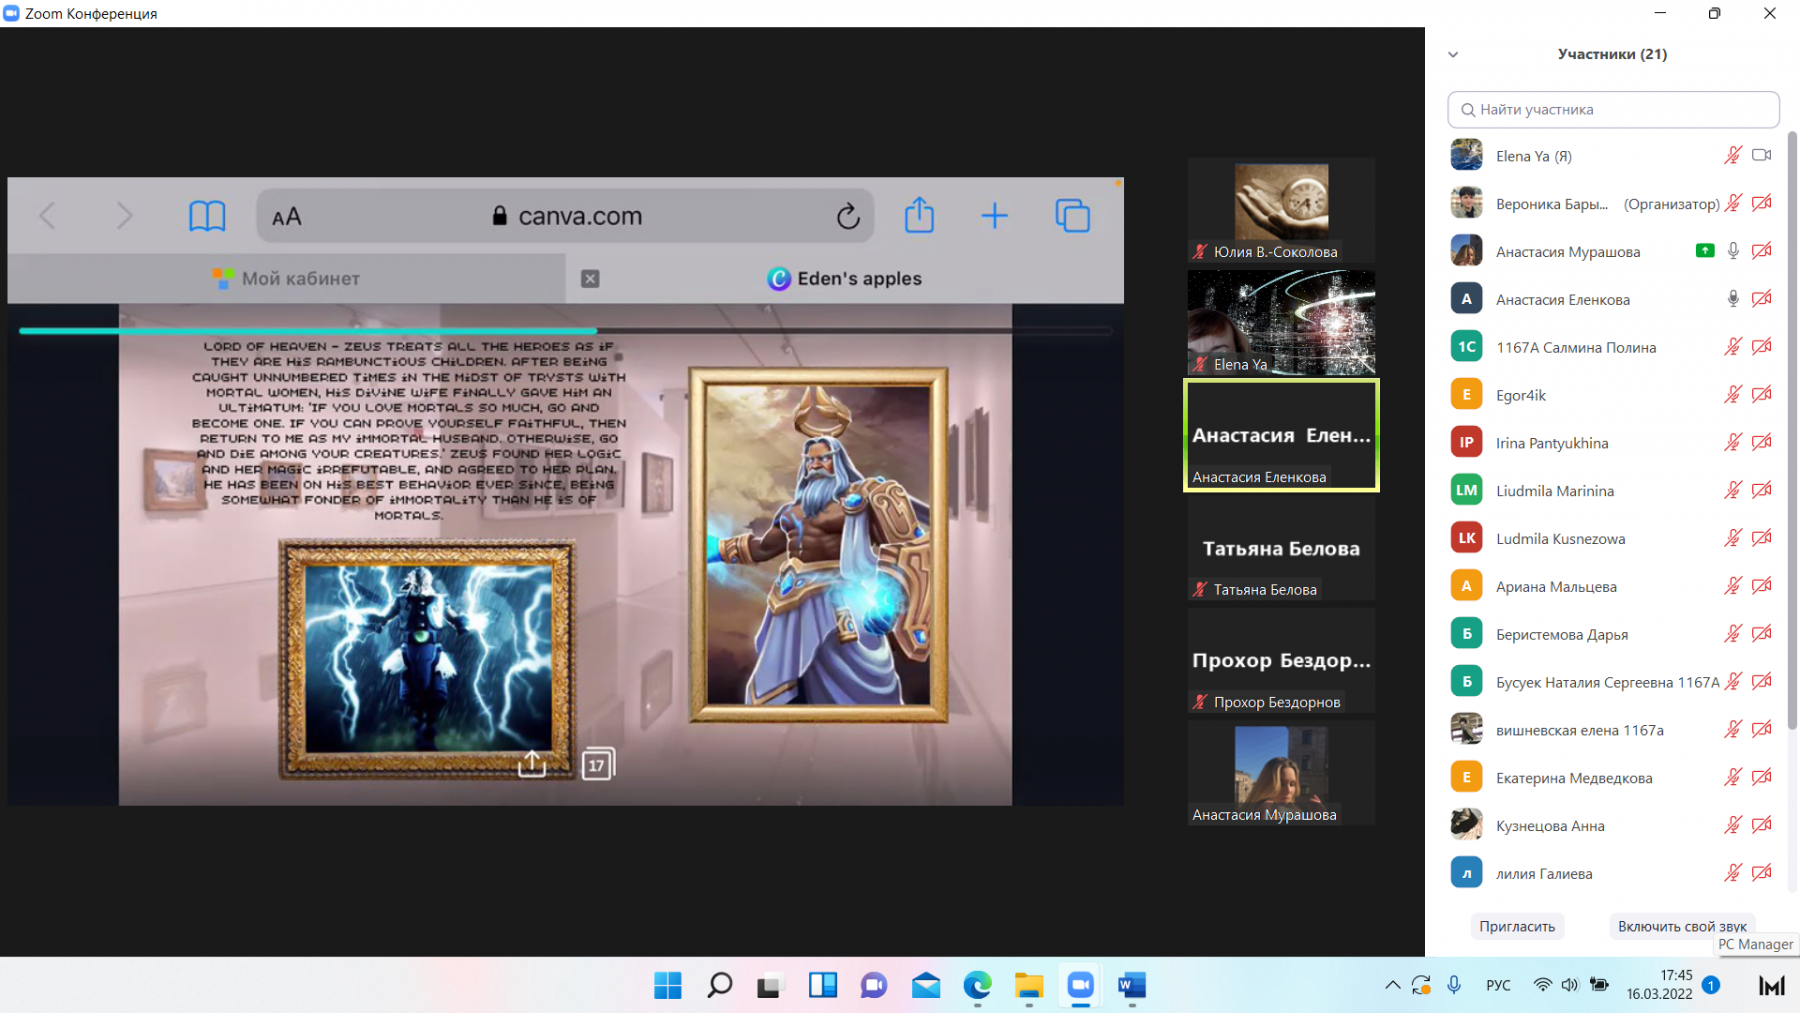Click the lightning Zeus framed image

[427, 659]
